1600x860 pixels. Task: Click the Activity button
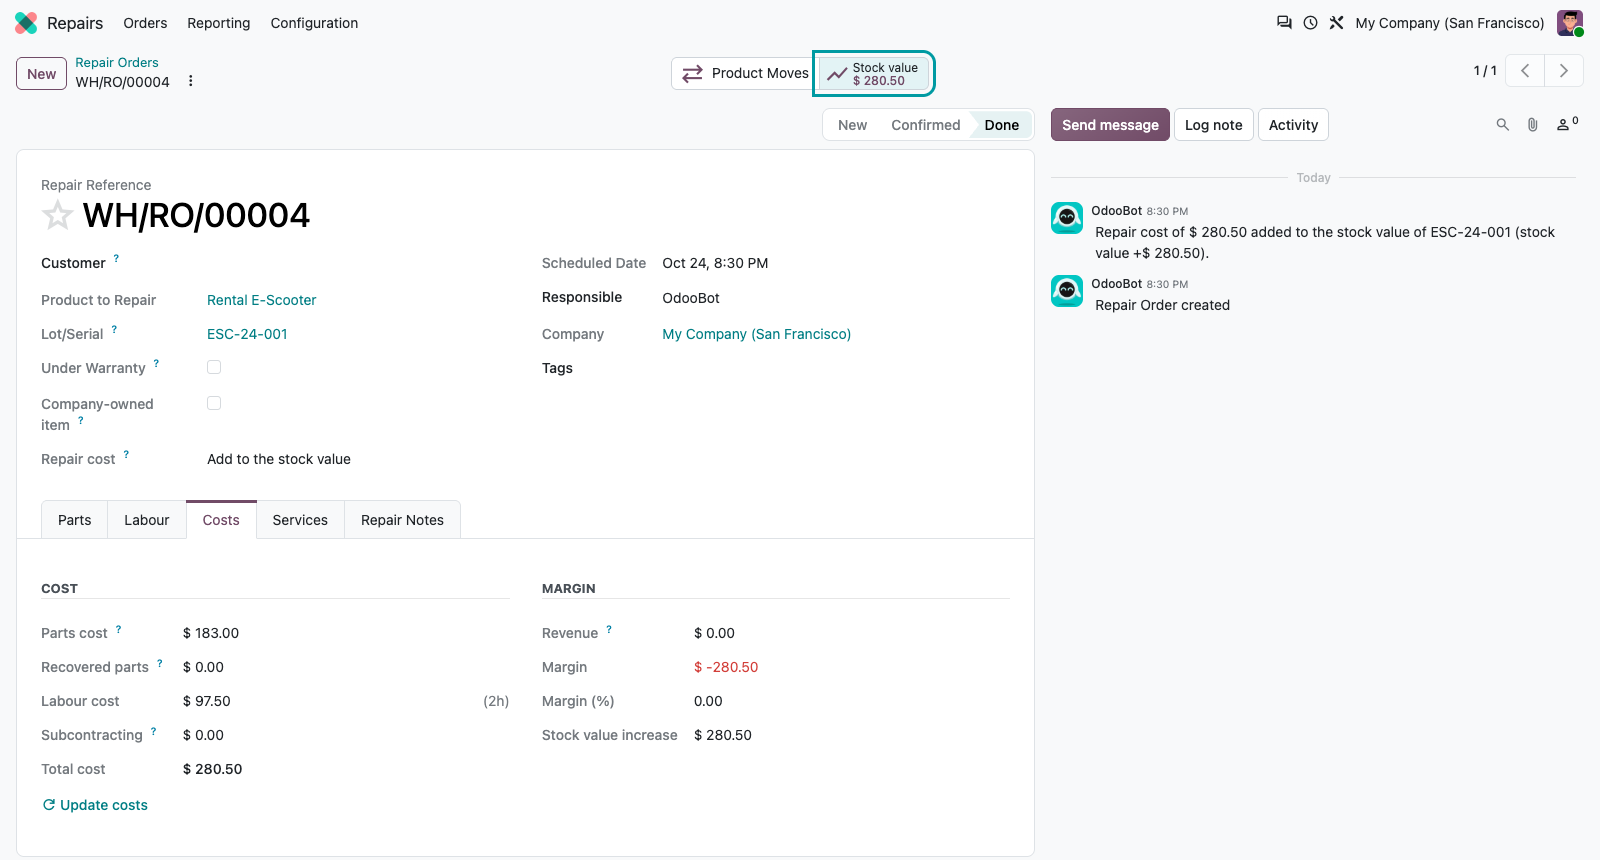coord(1293,125)
